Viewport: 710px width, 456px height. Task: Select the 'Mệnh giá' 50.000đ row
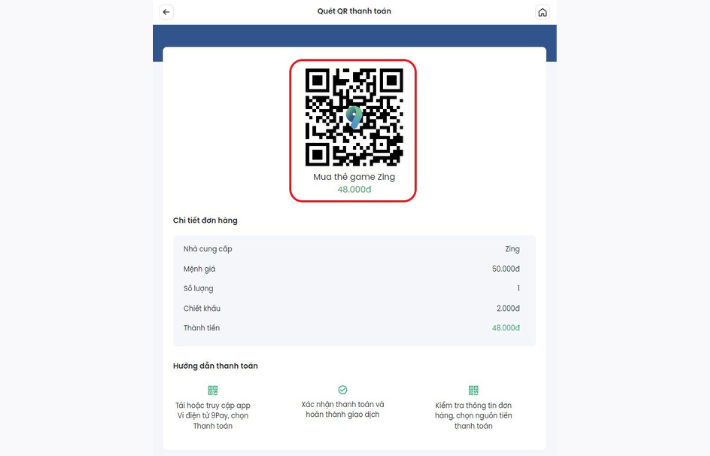point(351,269)
